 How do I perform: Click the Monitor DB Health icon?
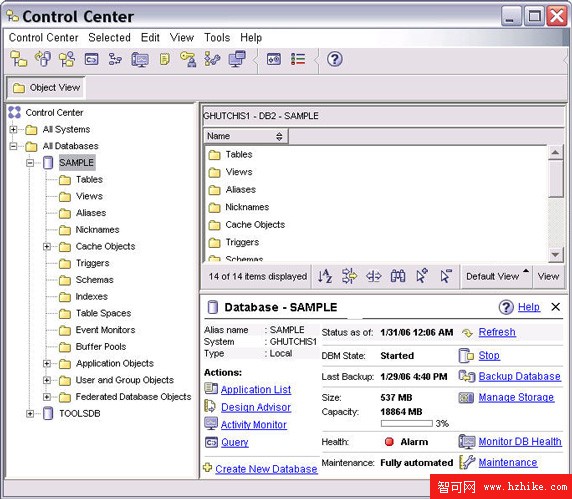(467, 442)
